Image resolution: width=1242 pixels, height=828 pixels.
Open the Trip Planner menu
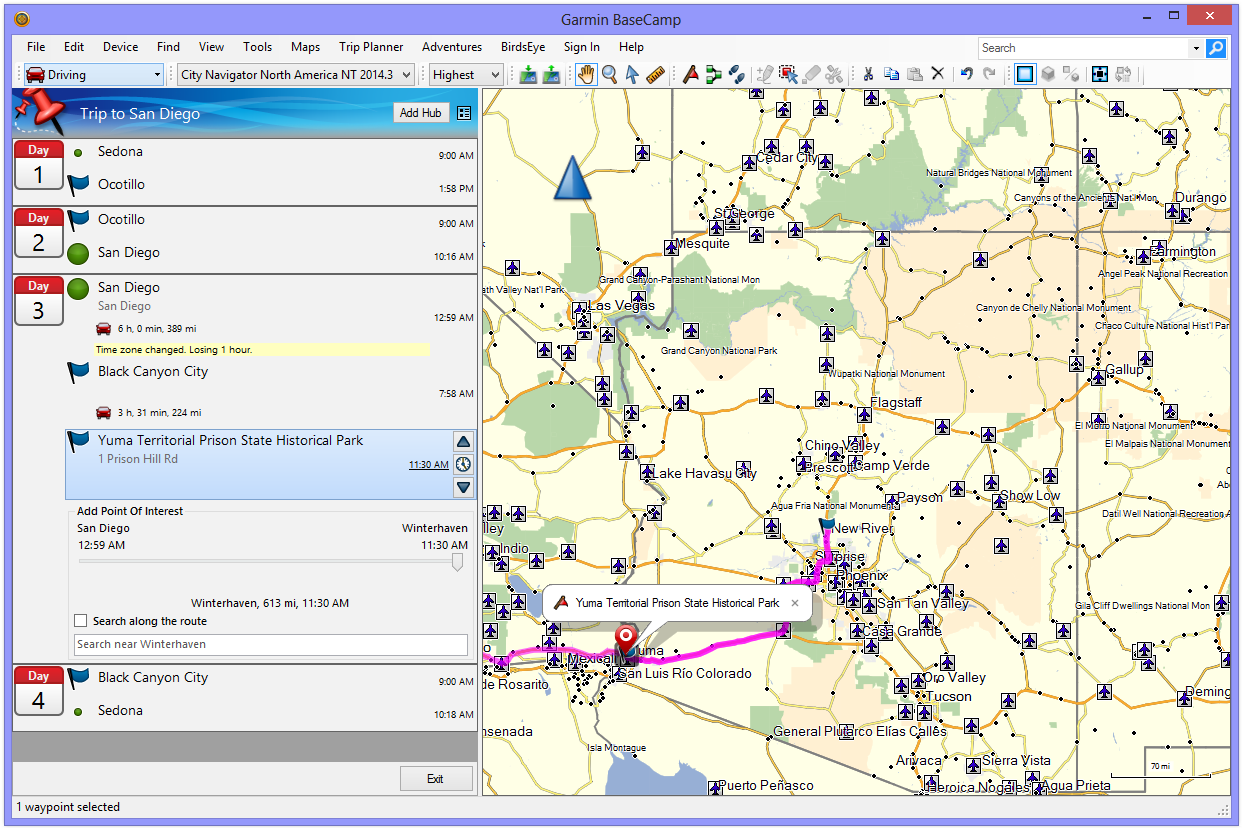click(371, 47)
